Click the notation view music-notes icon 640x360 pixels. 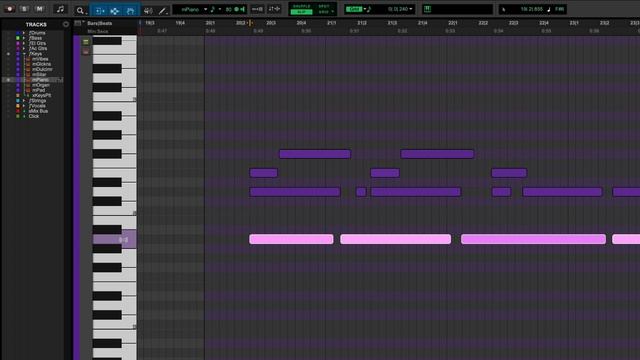60,9
